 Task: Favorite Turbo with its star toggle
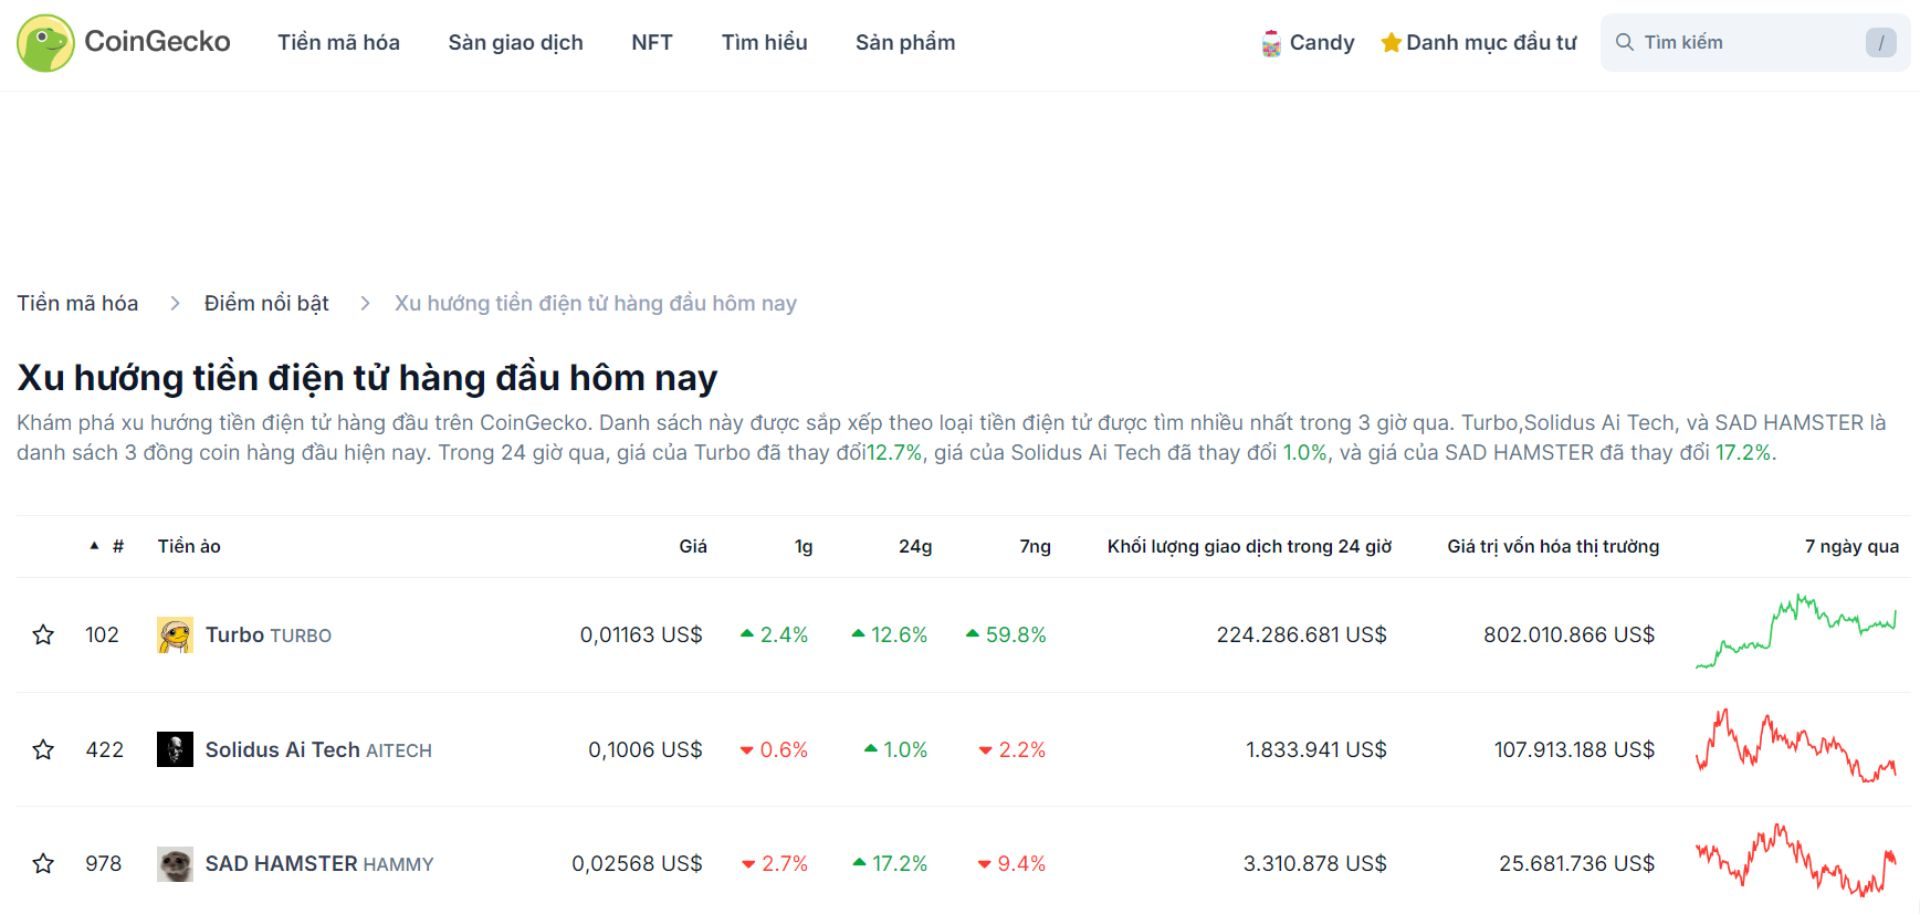click(43, 635)
